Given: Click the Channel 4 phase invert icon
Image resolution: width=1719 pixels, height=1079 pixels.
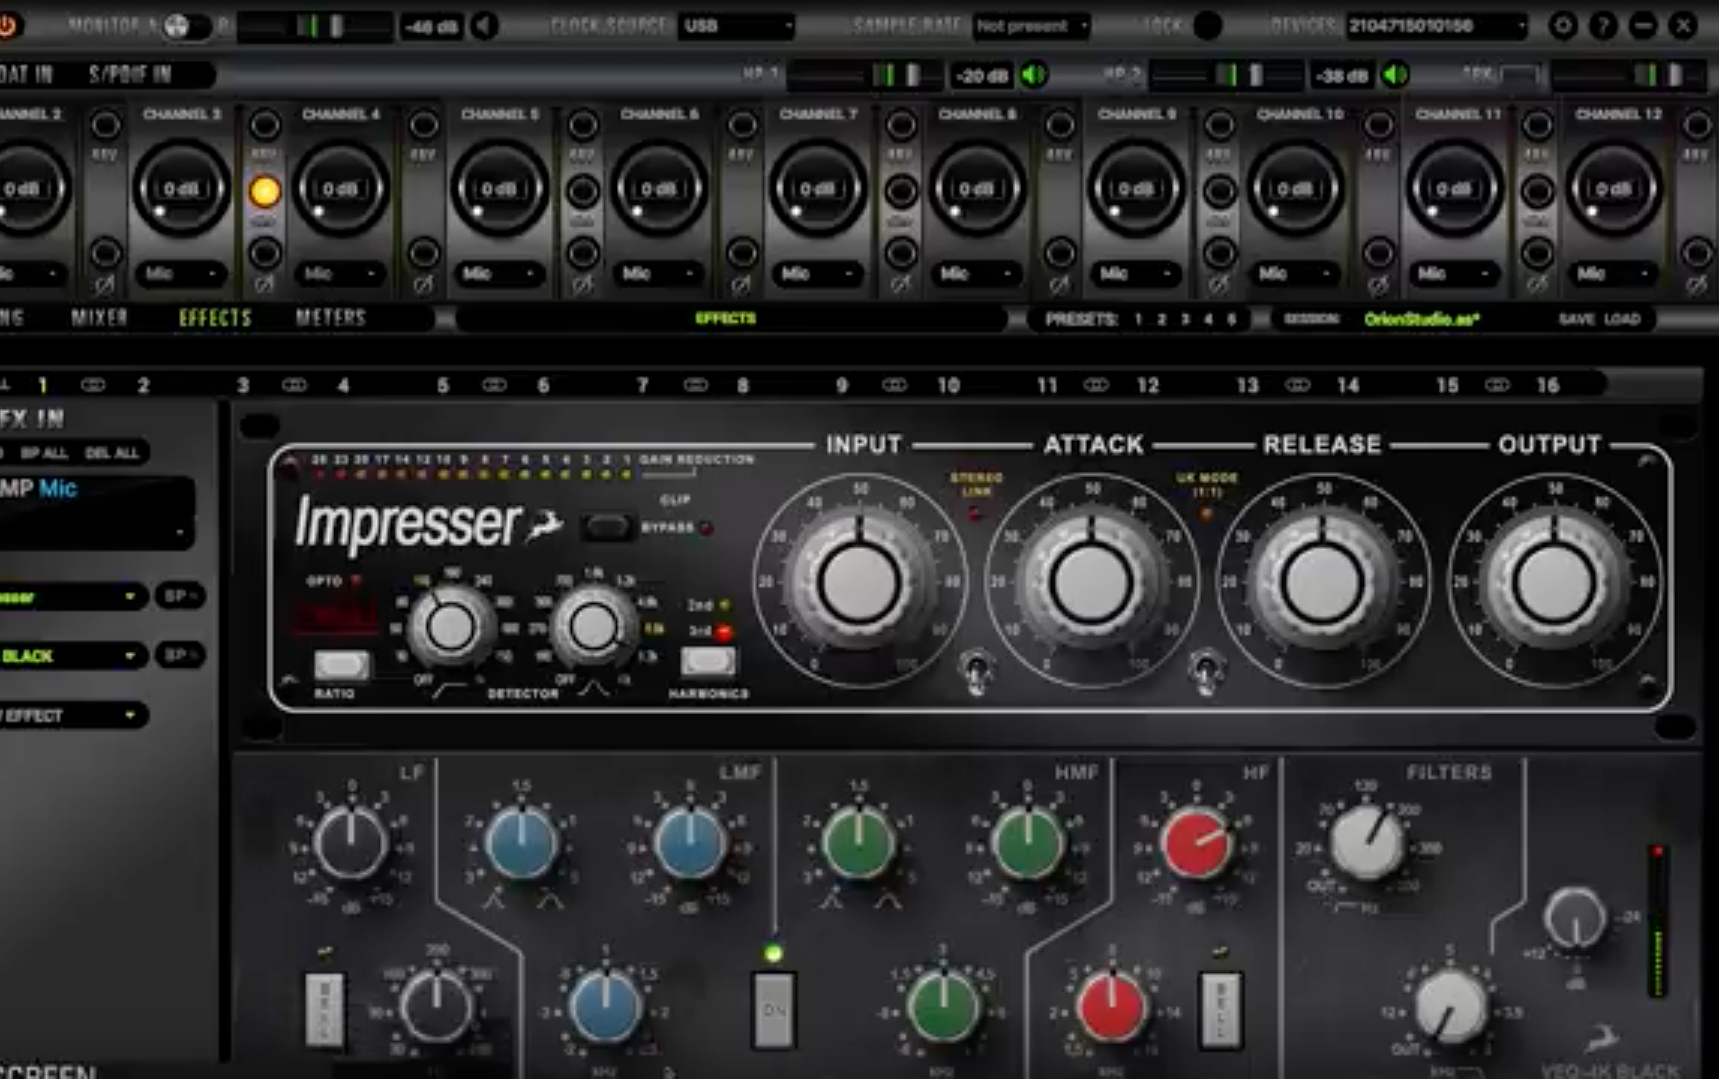Looking at the screenshot, I should 423,286.
